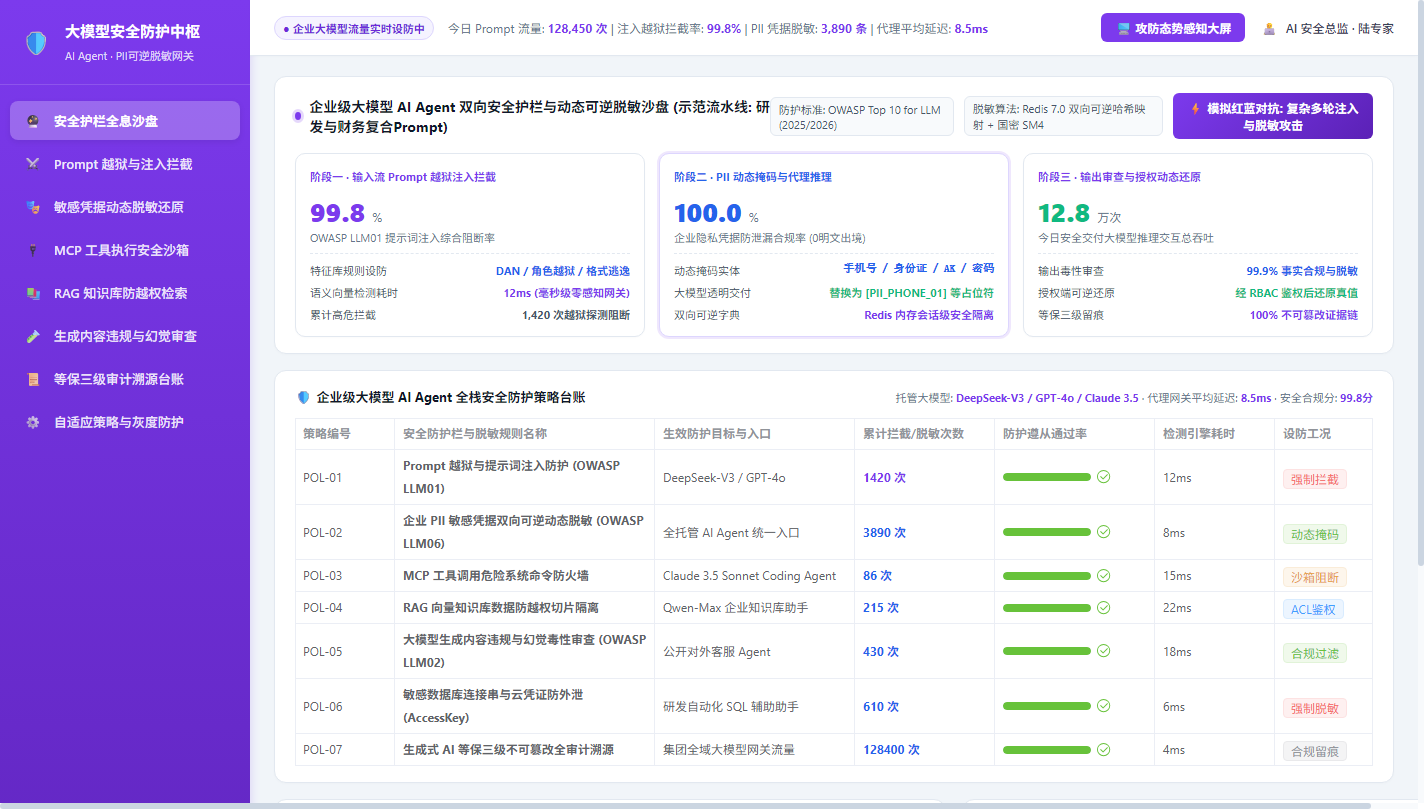Select the 阶段三 · 输出审查与授权动态还原 card
This screenshot has width=1424, height=809.
point(1198,245)
